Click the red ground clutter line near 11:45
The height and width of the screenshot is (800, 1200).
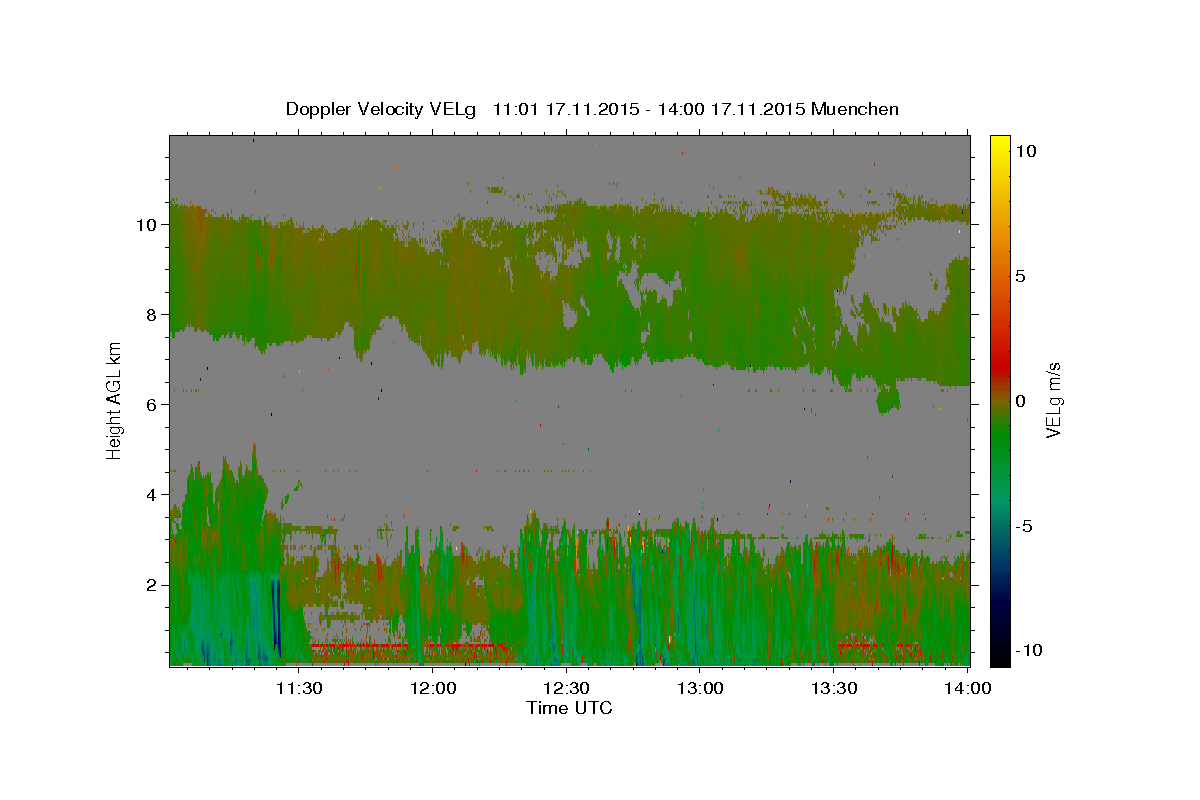(x=360, y=646)
